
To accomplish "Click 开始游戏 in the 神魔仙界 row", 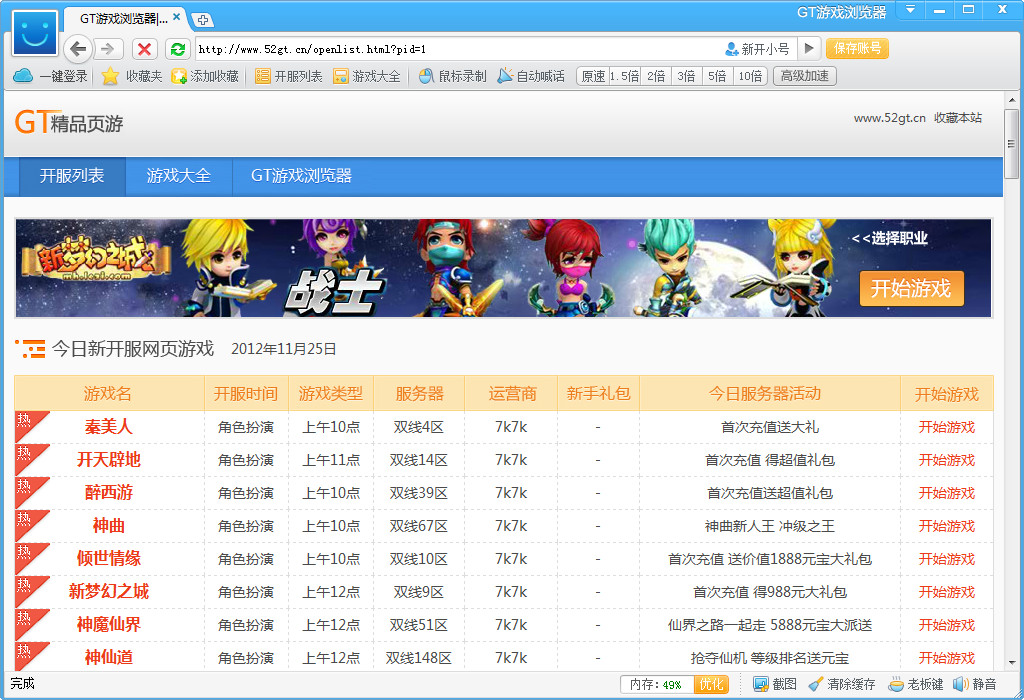I will tap(946, 625).
